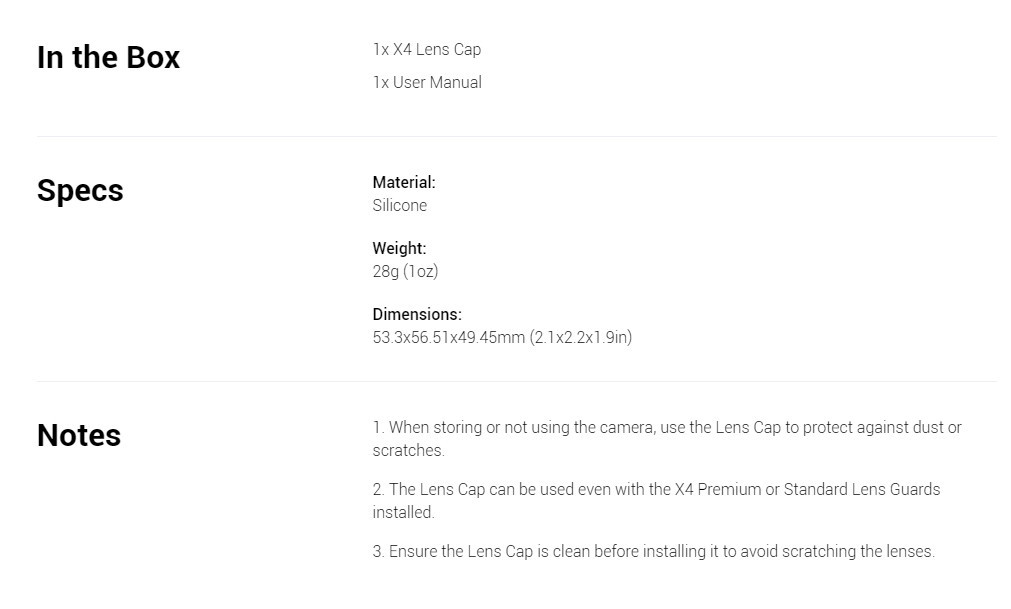Click note 1 about storing the camera

tap(667, 439)
